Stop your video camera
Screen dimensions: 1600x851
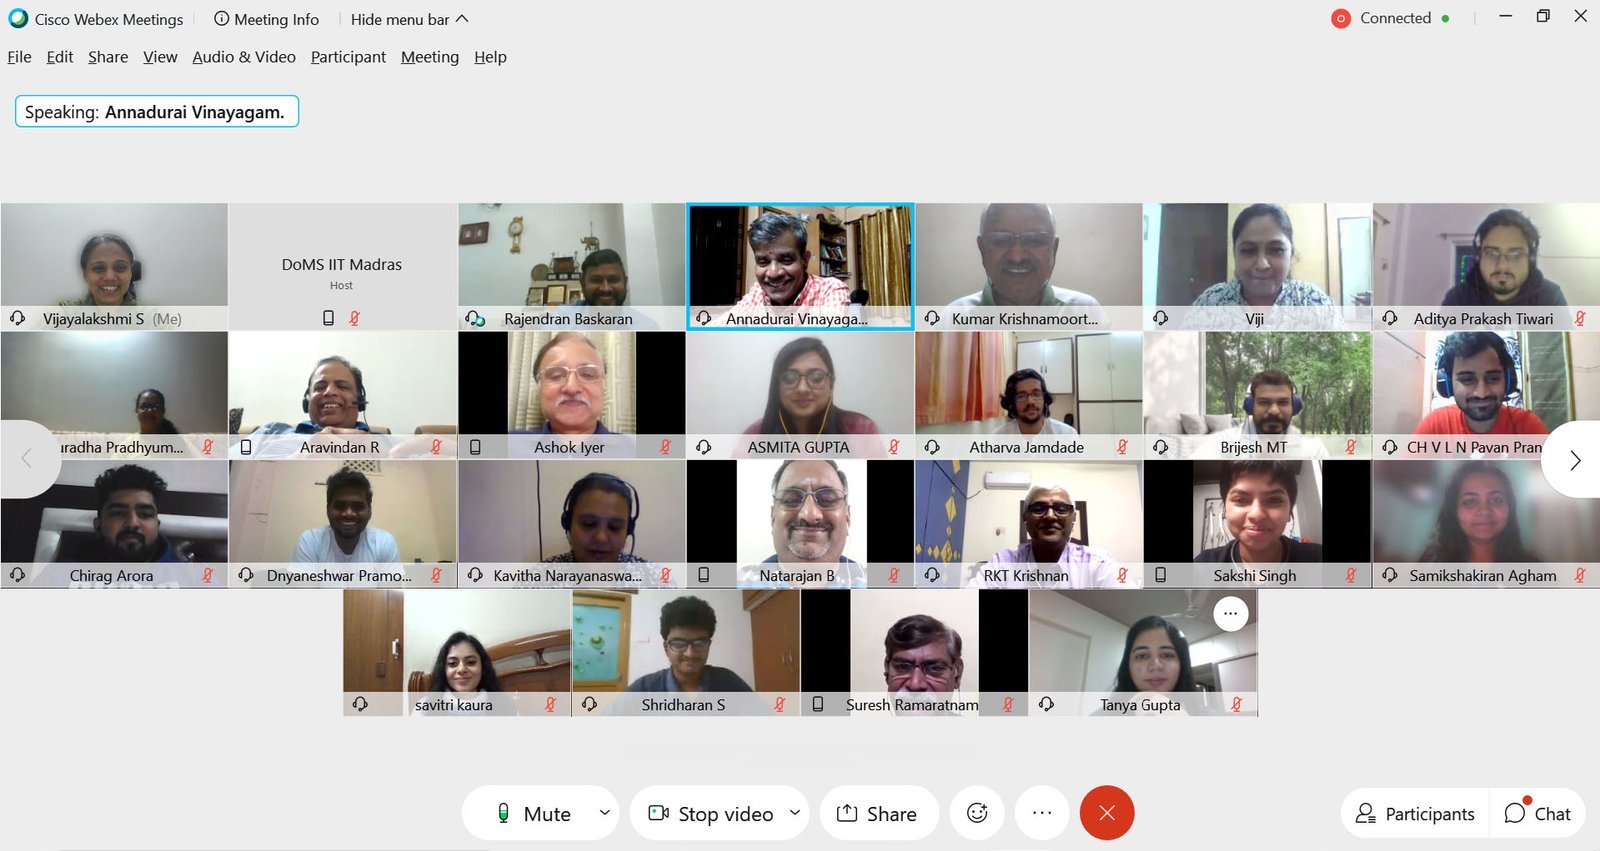[711, 814]
